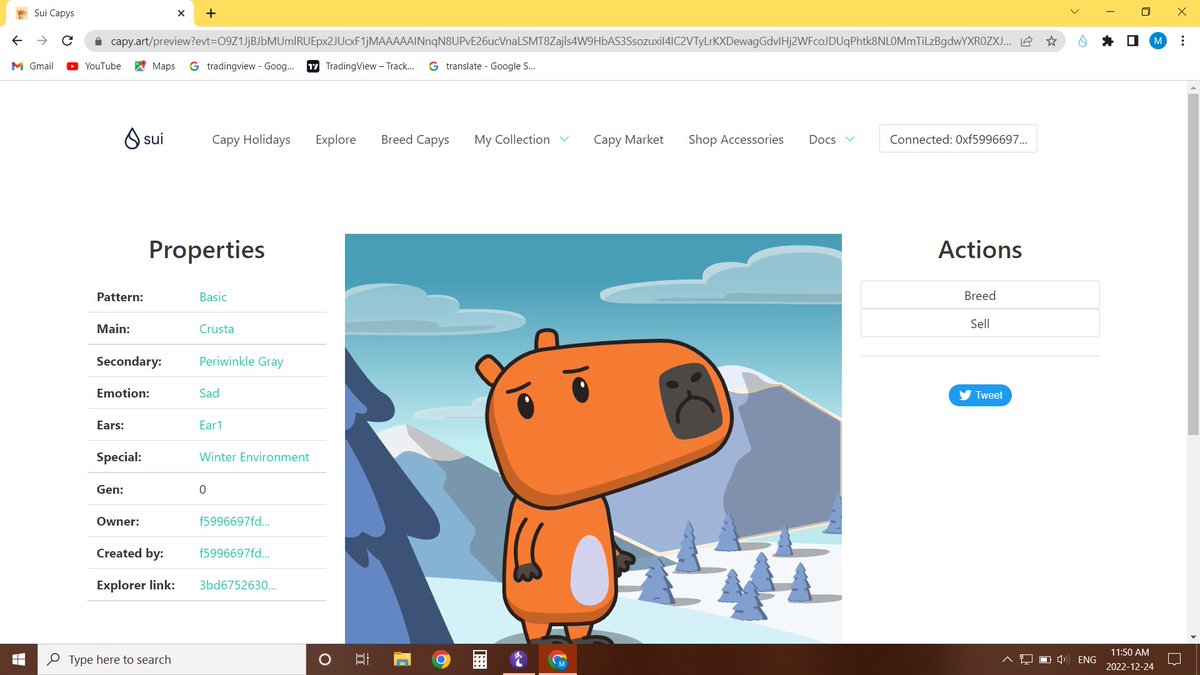Navigate to Breed Capys
This screenshot has width=1200, height=675.
pos(415,140)
